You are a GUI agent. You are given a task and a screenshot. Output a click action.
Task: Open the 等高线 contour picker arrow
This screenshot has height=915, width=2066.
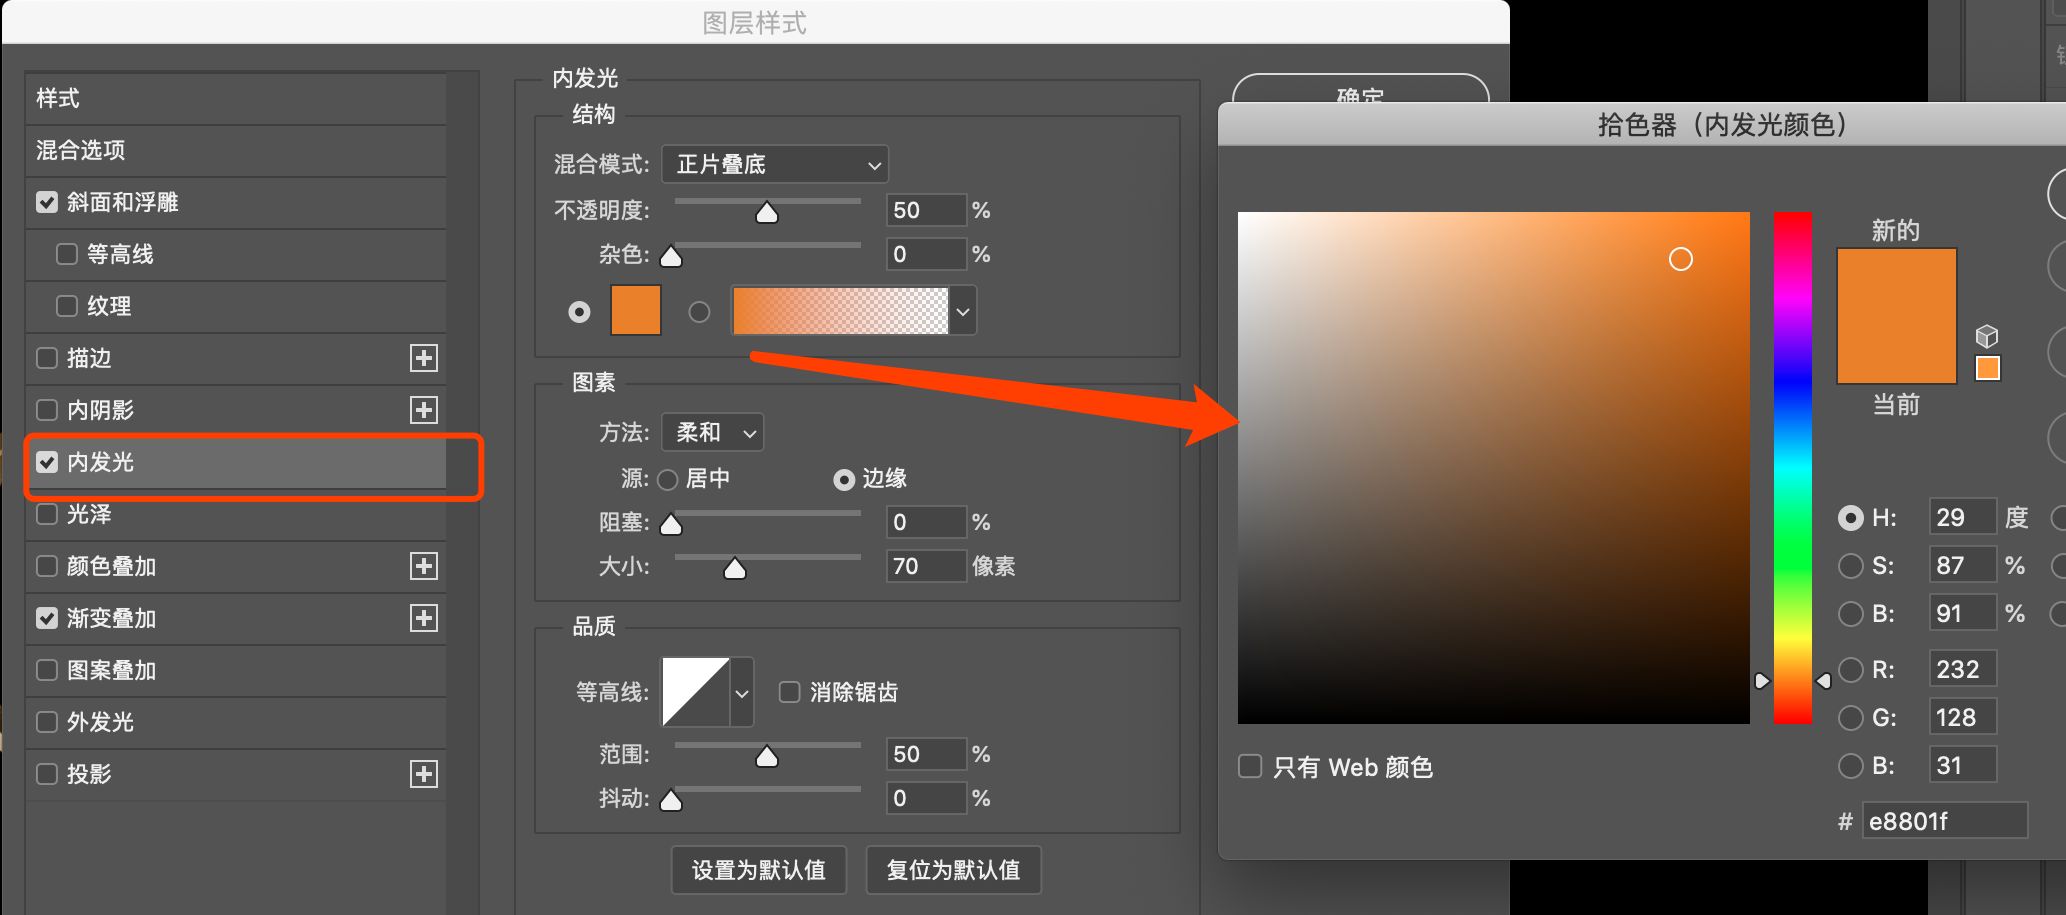pos(742,692)
